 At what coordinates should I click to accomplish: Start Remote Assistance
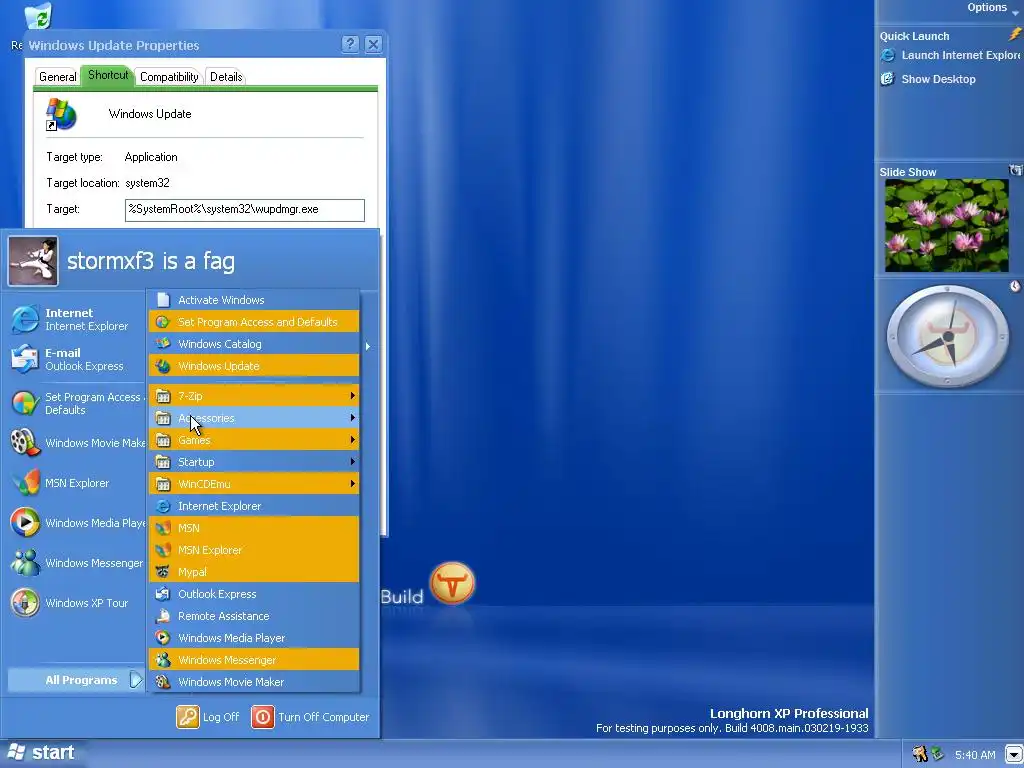click(x=254, y=616)
